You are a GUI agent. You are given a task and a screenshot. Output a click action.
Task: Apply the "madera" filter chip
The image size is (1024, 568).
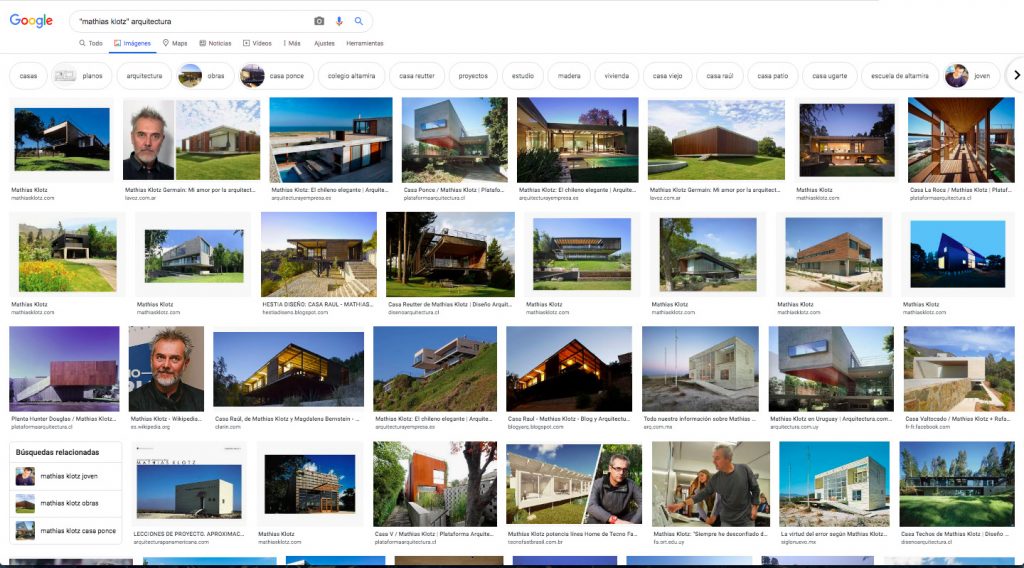(568, 76)
